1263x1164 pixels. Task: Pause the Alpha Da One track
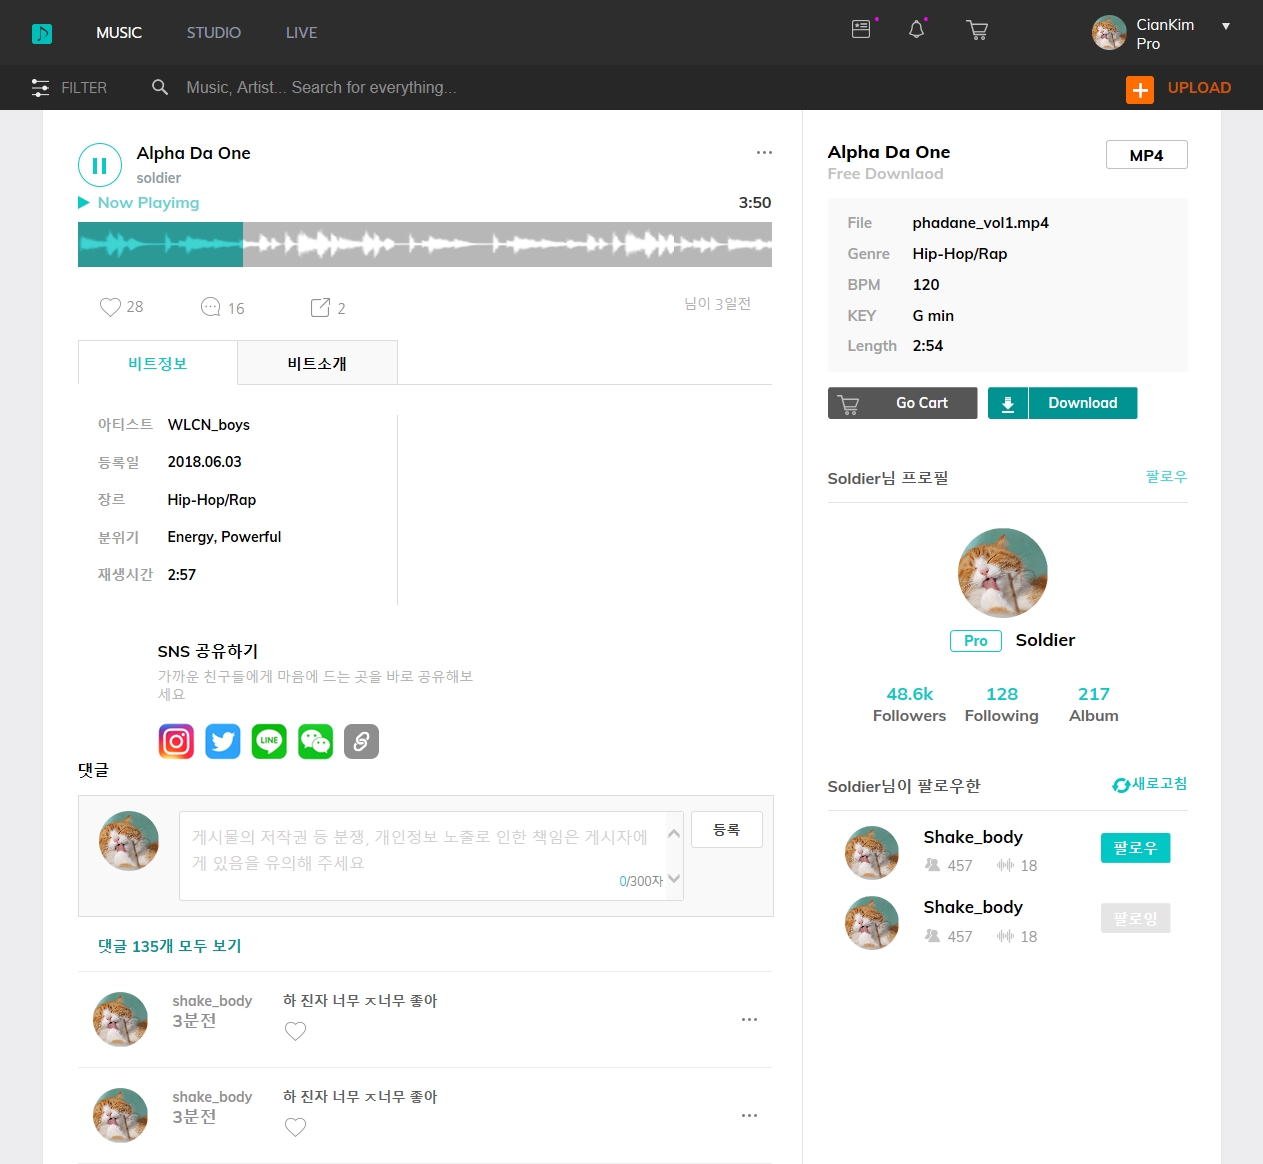100,166
